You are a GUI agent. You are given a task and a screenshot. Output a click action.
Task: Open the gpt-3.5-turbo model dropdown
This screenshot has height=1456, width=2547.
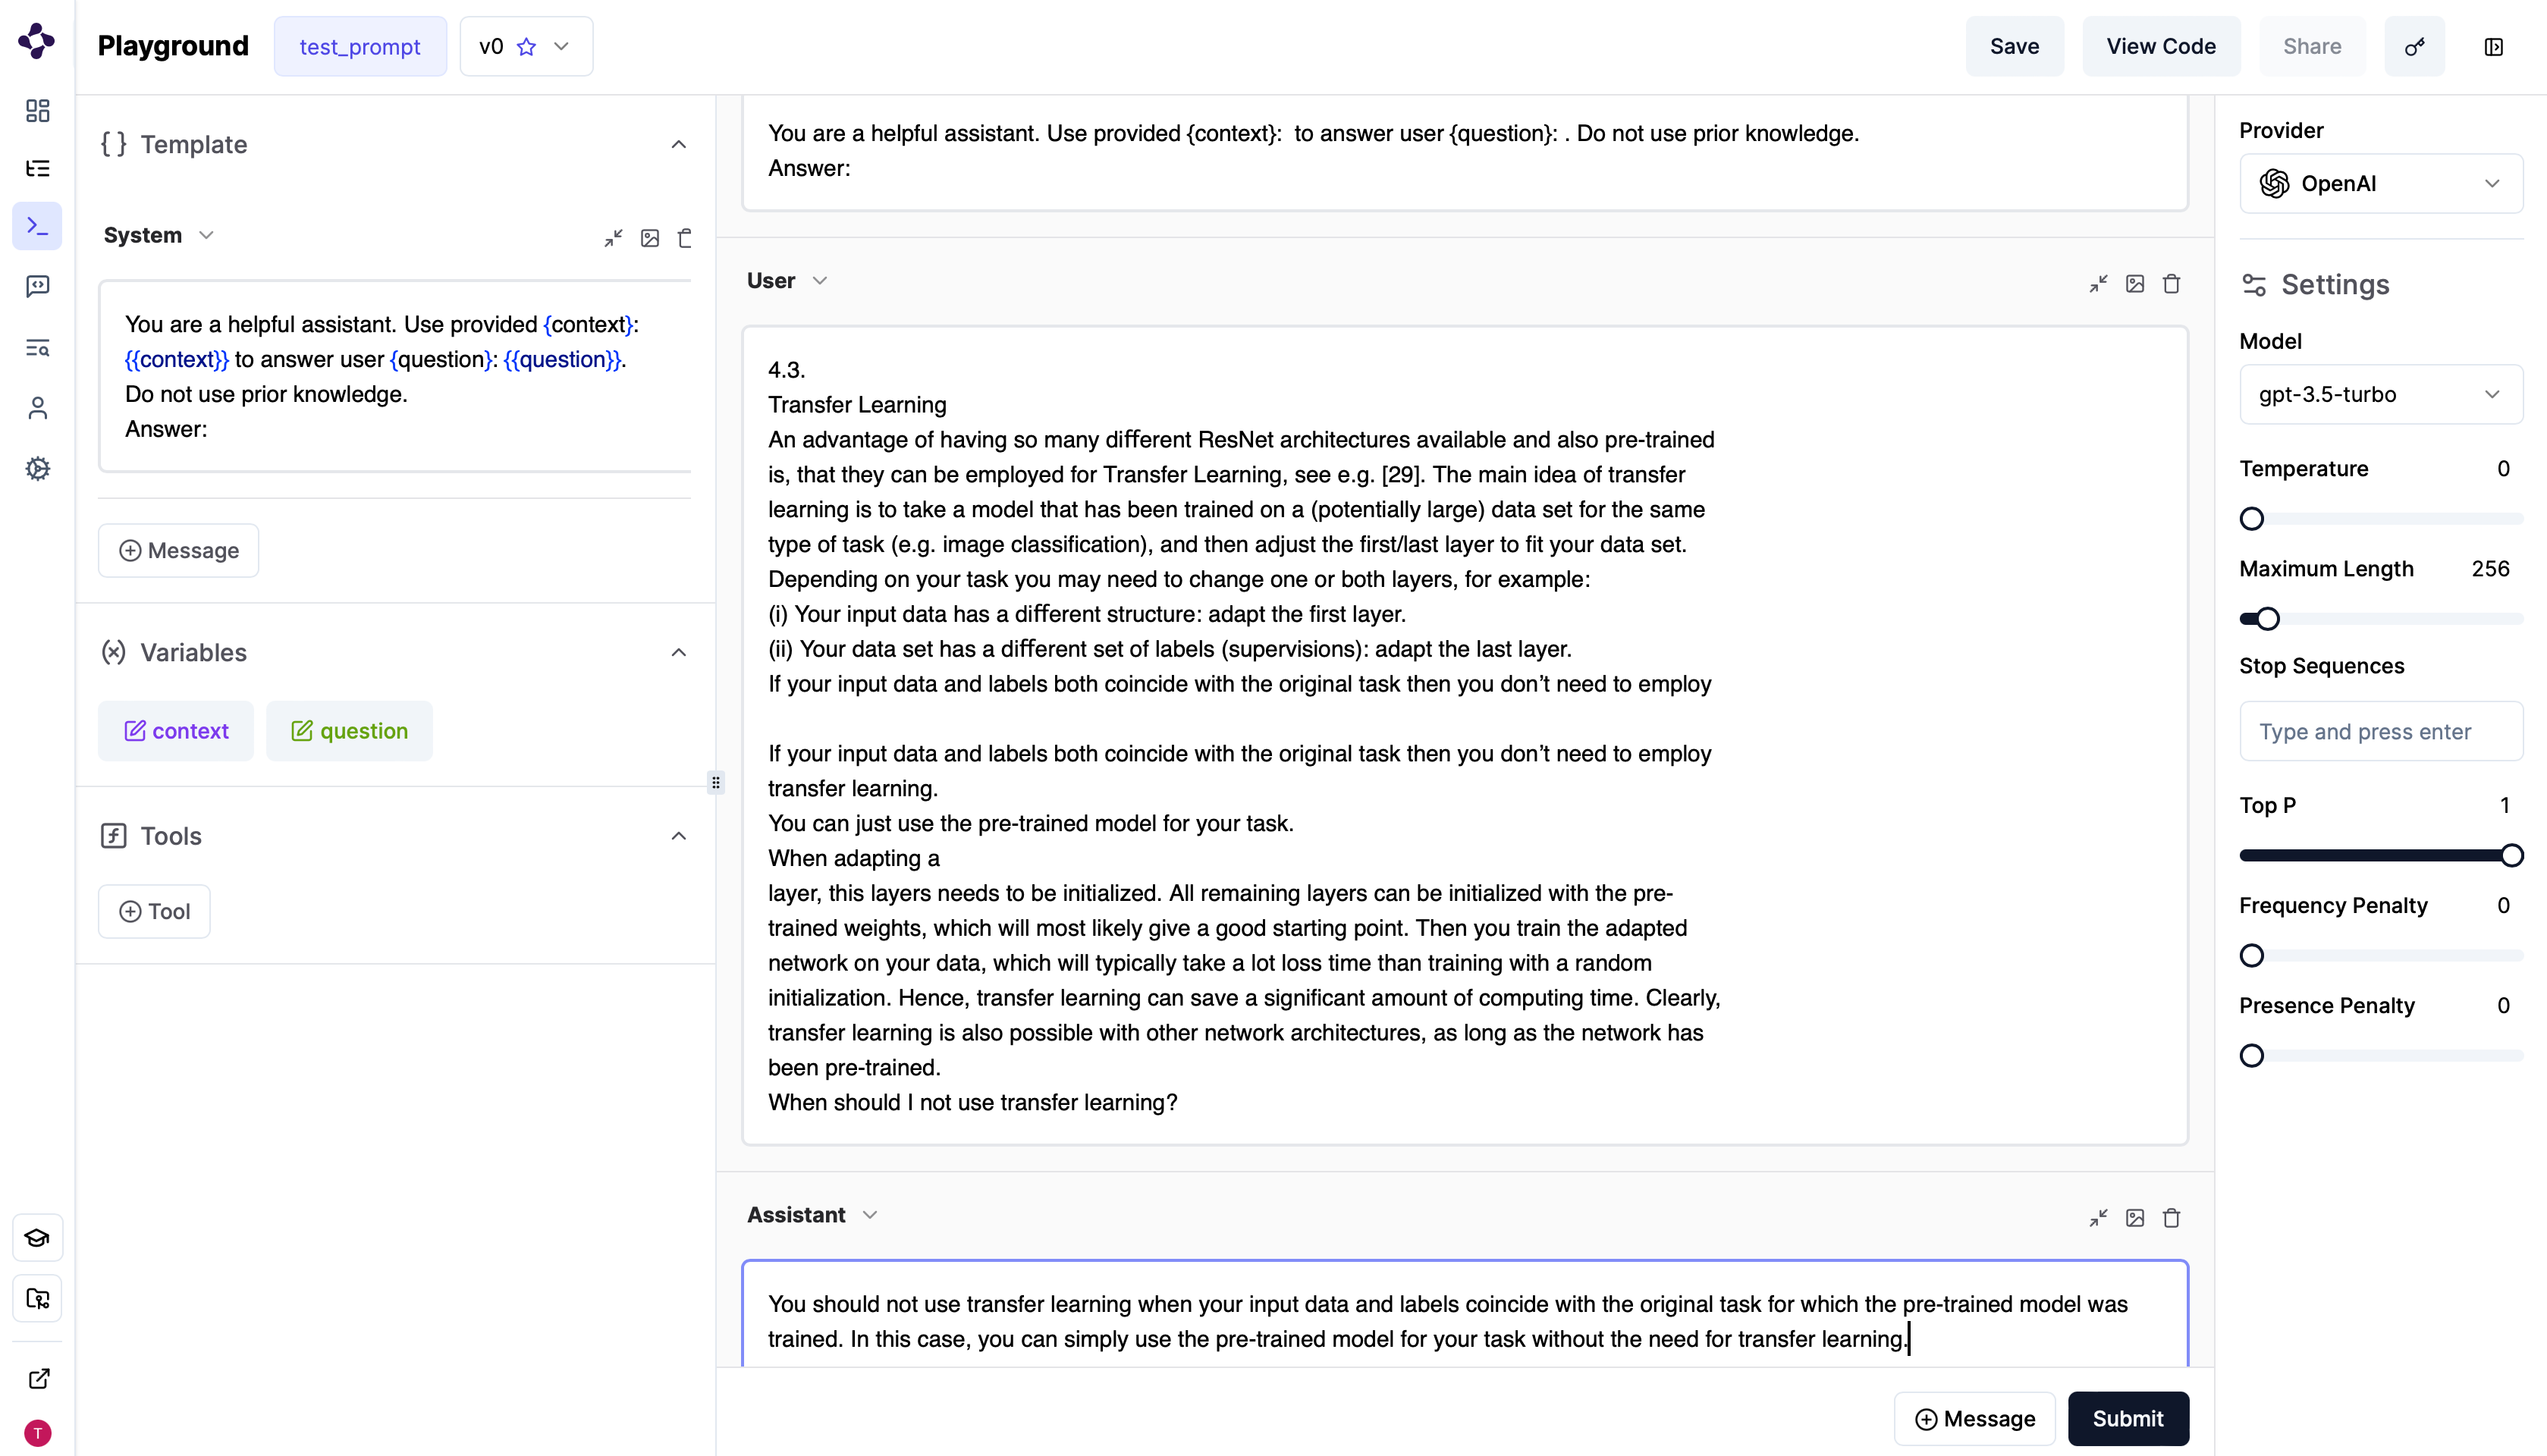[x=2380, y=395]
